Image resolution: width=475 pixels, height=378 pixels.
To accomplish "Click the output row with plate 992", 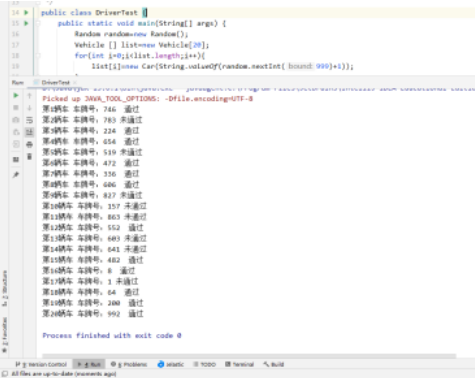I will (x=93, y=314).
